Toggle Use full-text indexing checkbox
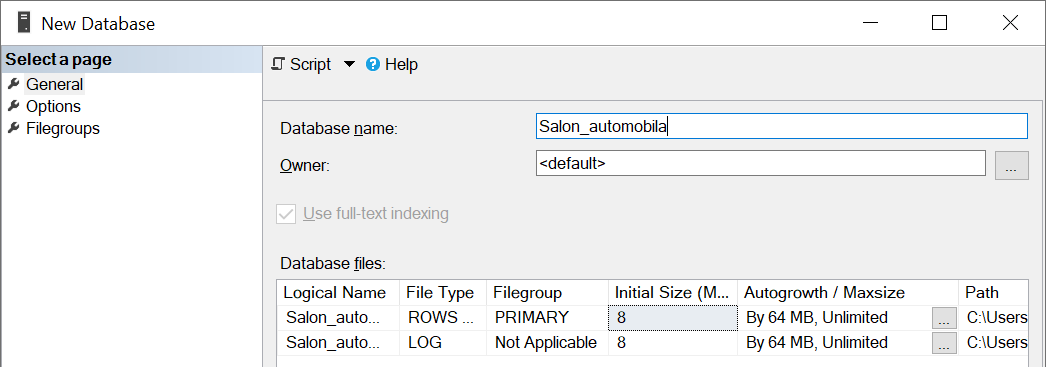Viewport: 1046px width, 367px height. coord(286,214)
